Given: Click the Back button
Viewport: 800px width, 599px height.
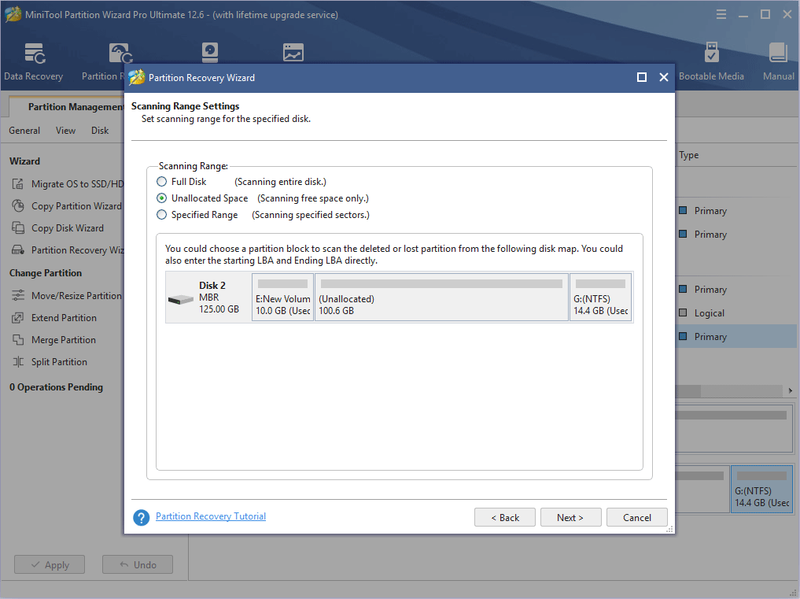Looking at the screenshot, I should [x=505, y=517].
